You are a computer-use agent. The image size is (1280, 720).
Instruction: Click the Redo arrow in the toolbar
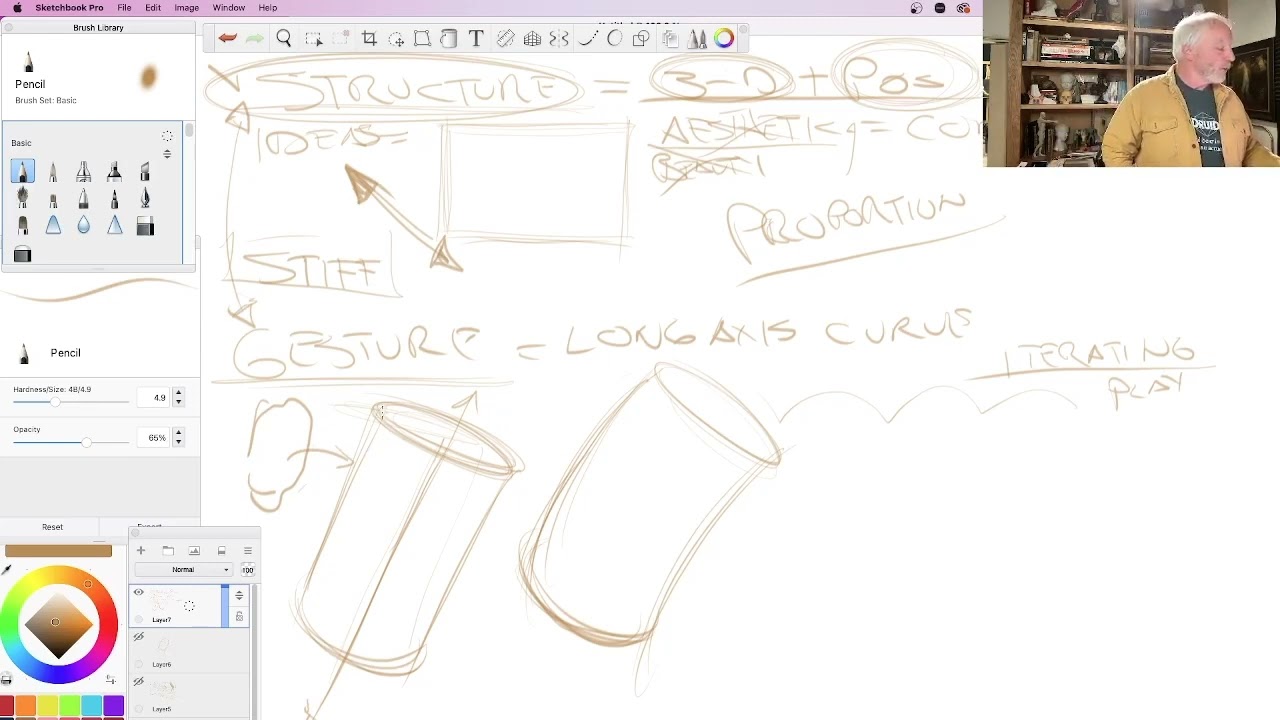click(x=255, y=39)
